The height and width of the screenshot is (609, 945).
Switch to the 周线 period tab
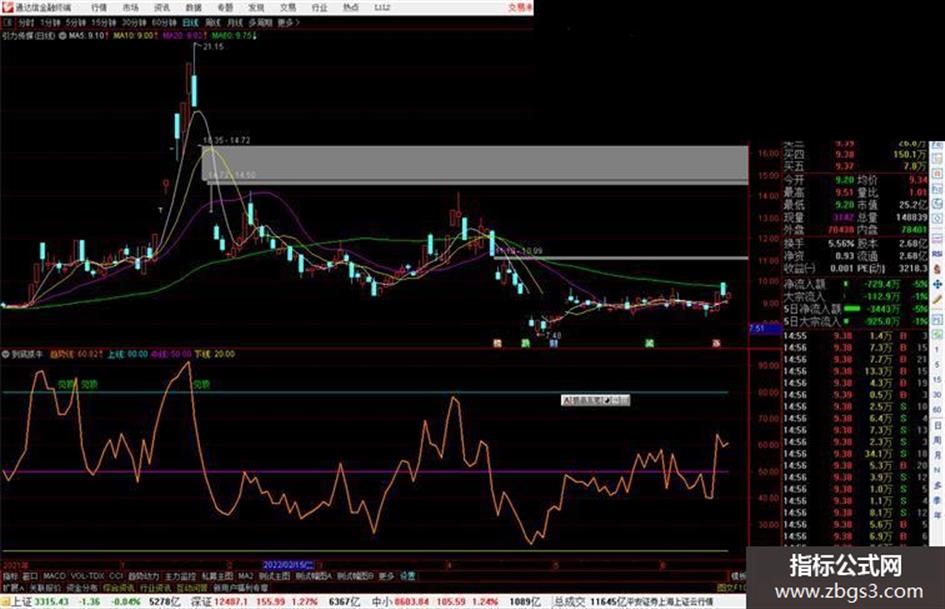213,22
